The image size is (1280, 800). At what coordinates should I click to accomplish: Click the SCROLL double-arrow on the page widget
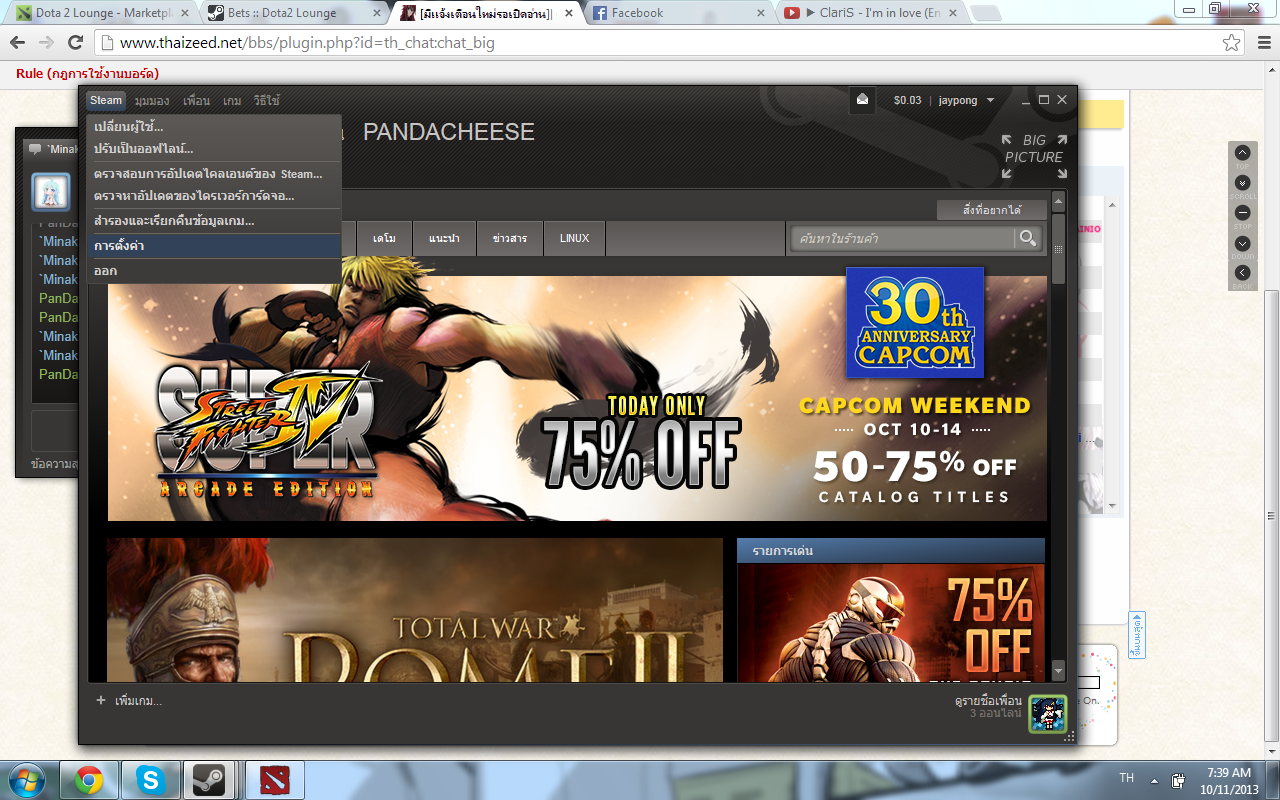[x=1242, y=183]
